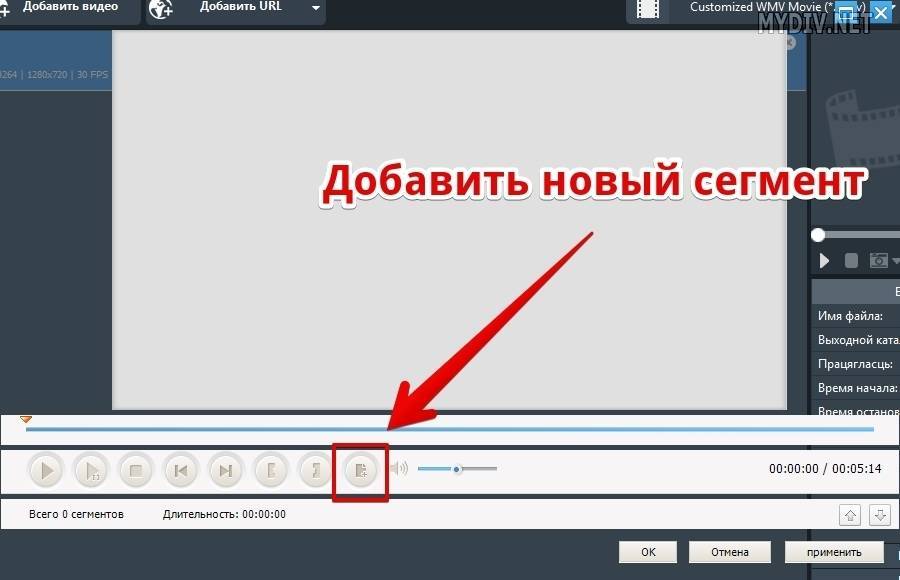Image resolution: width=900 pixels, height=580 pixels.
Task: Play the video with the Play button
Action: [x=46, y=471]
